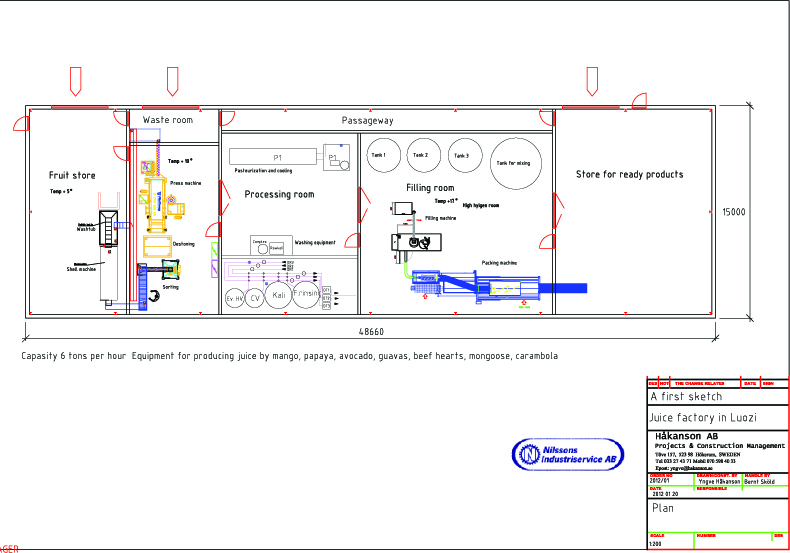
Task: Click the Processing room label
Action: [x=279, y=194]
